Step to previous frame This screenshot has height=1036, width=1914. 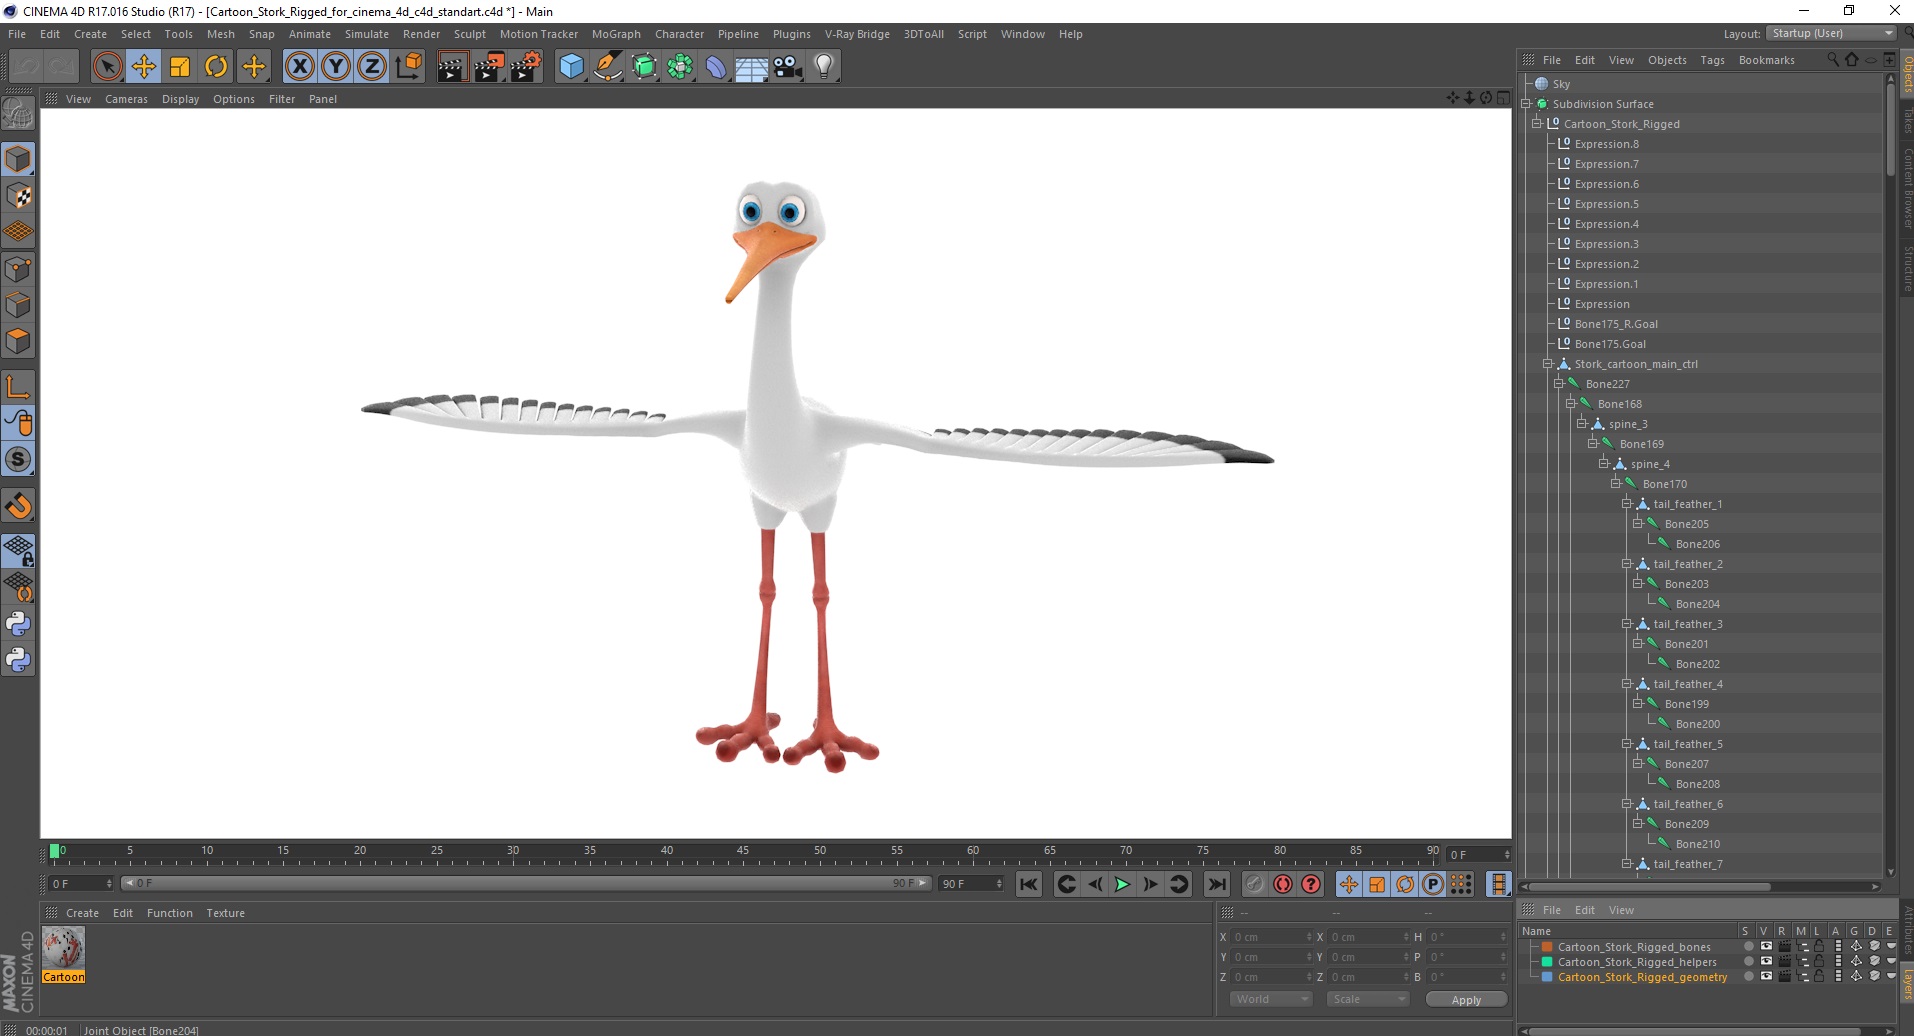1095,884
